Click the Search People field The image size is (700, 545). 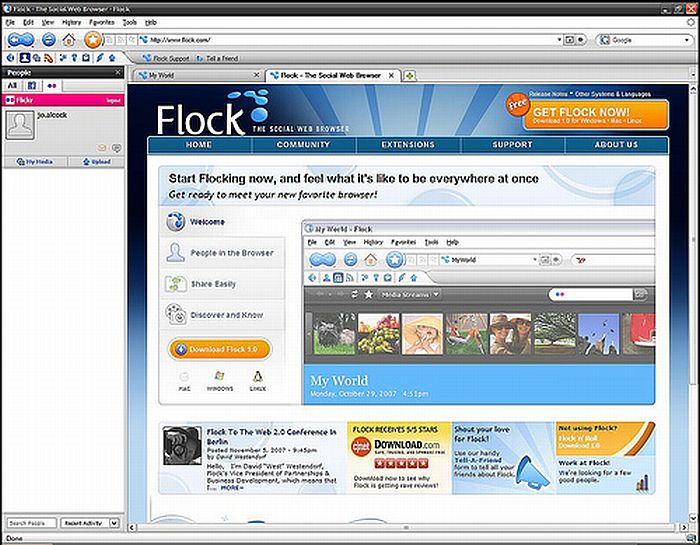pos(31,523)
